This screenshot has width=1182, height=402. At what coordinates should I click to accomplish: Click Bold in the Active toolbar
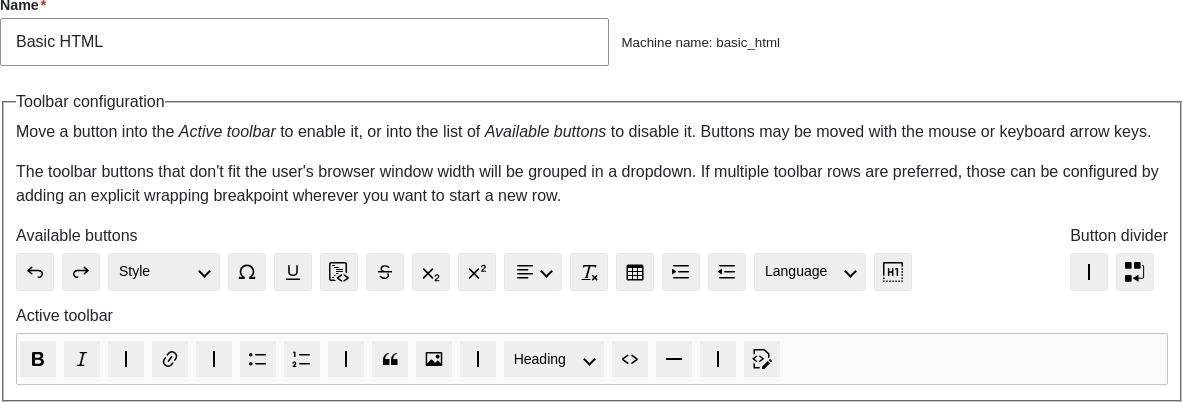(x=38, y=359)
